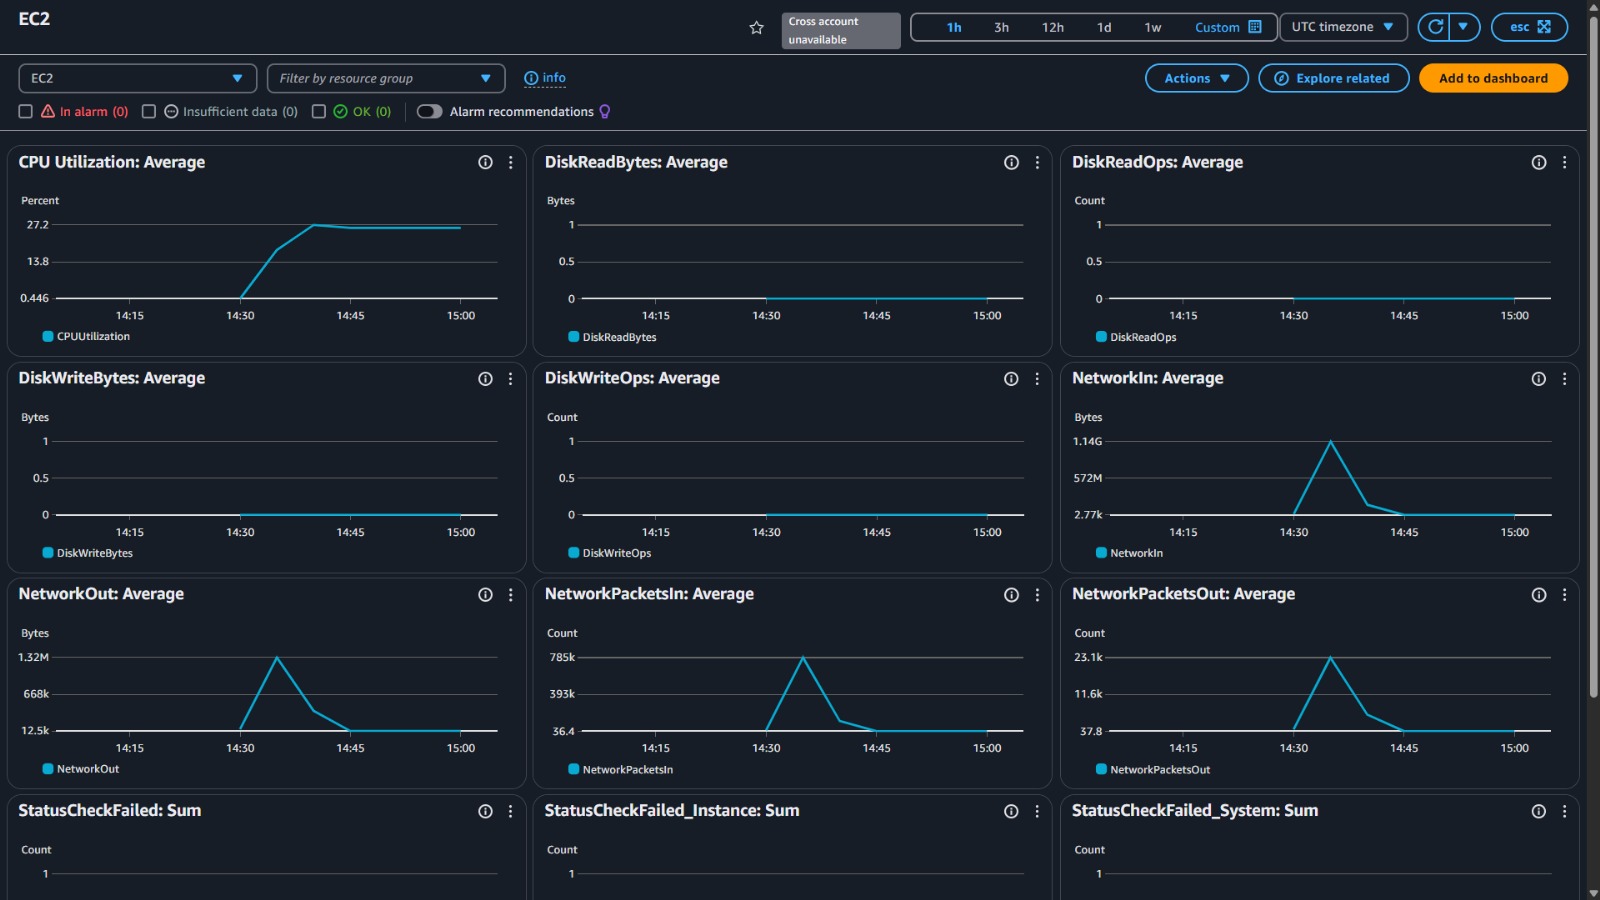The height and width of the screenshot is (900, 1600).
Task: Click the Add to dashboard button
Action: click(1492, 78)
